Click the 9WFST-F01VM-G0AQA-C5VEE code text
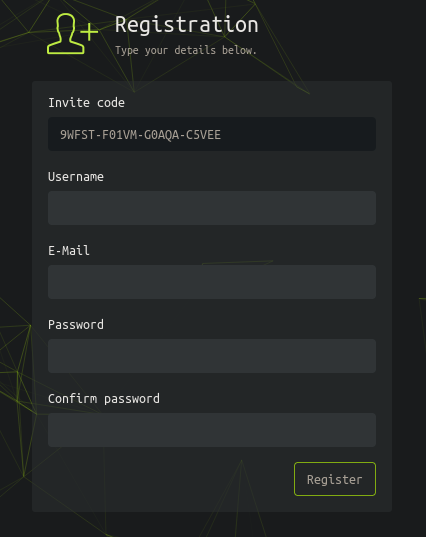The height and width of the screenshot is (537, 426). point(140,135)
